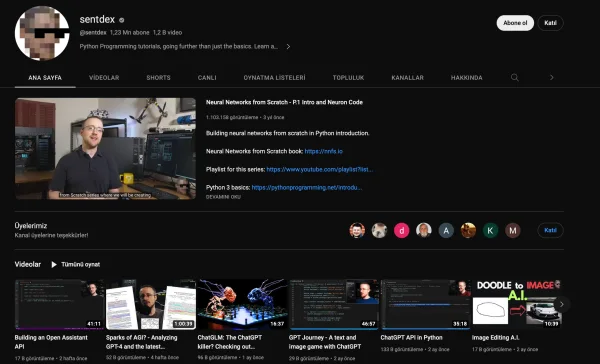Click the 'Sparks of AGI? - Analyzing GPT-4' title
Screen dimensions: 600x364
[142, 342]
